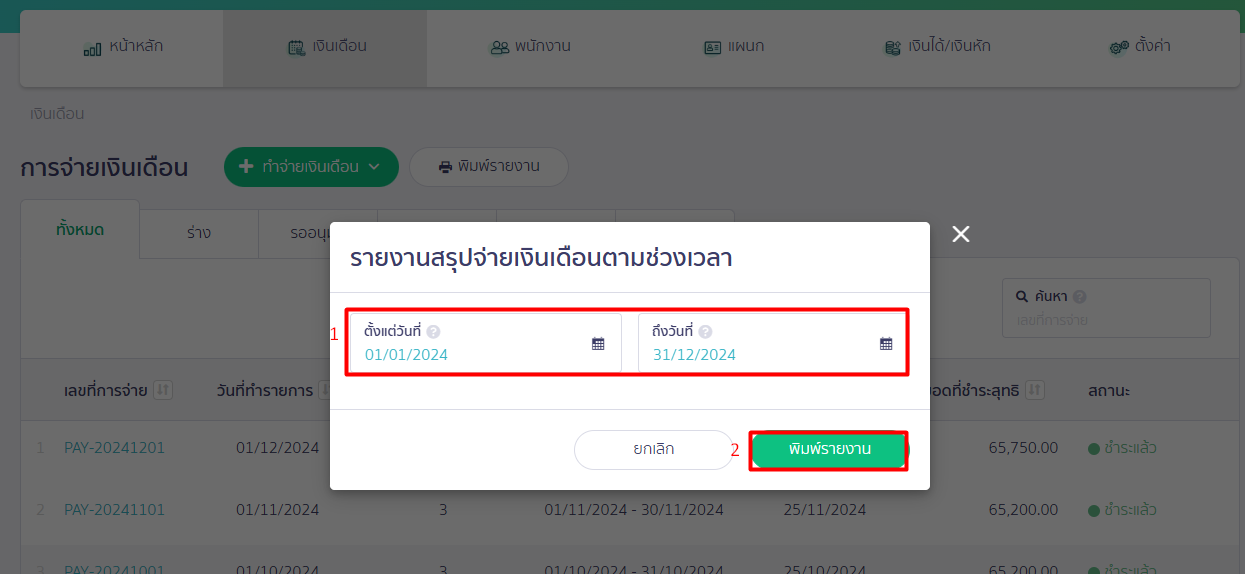The image size is (1245, 574).
Task: Click the วันที่ทำรายการ column header
Action: [x=265, y=390]
